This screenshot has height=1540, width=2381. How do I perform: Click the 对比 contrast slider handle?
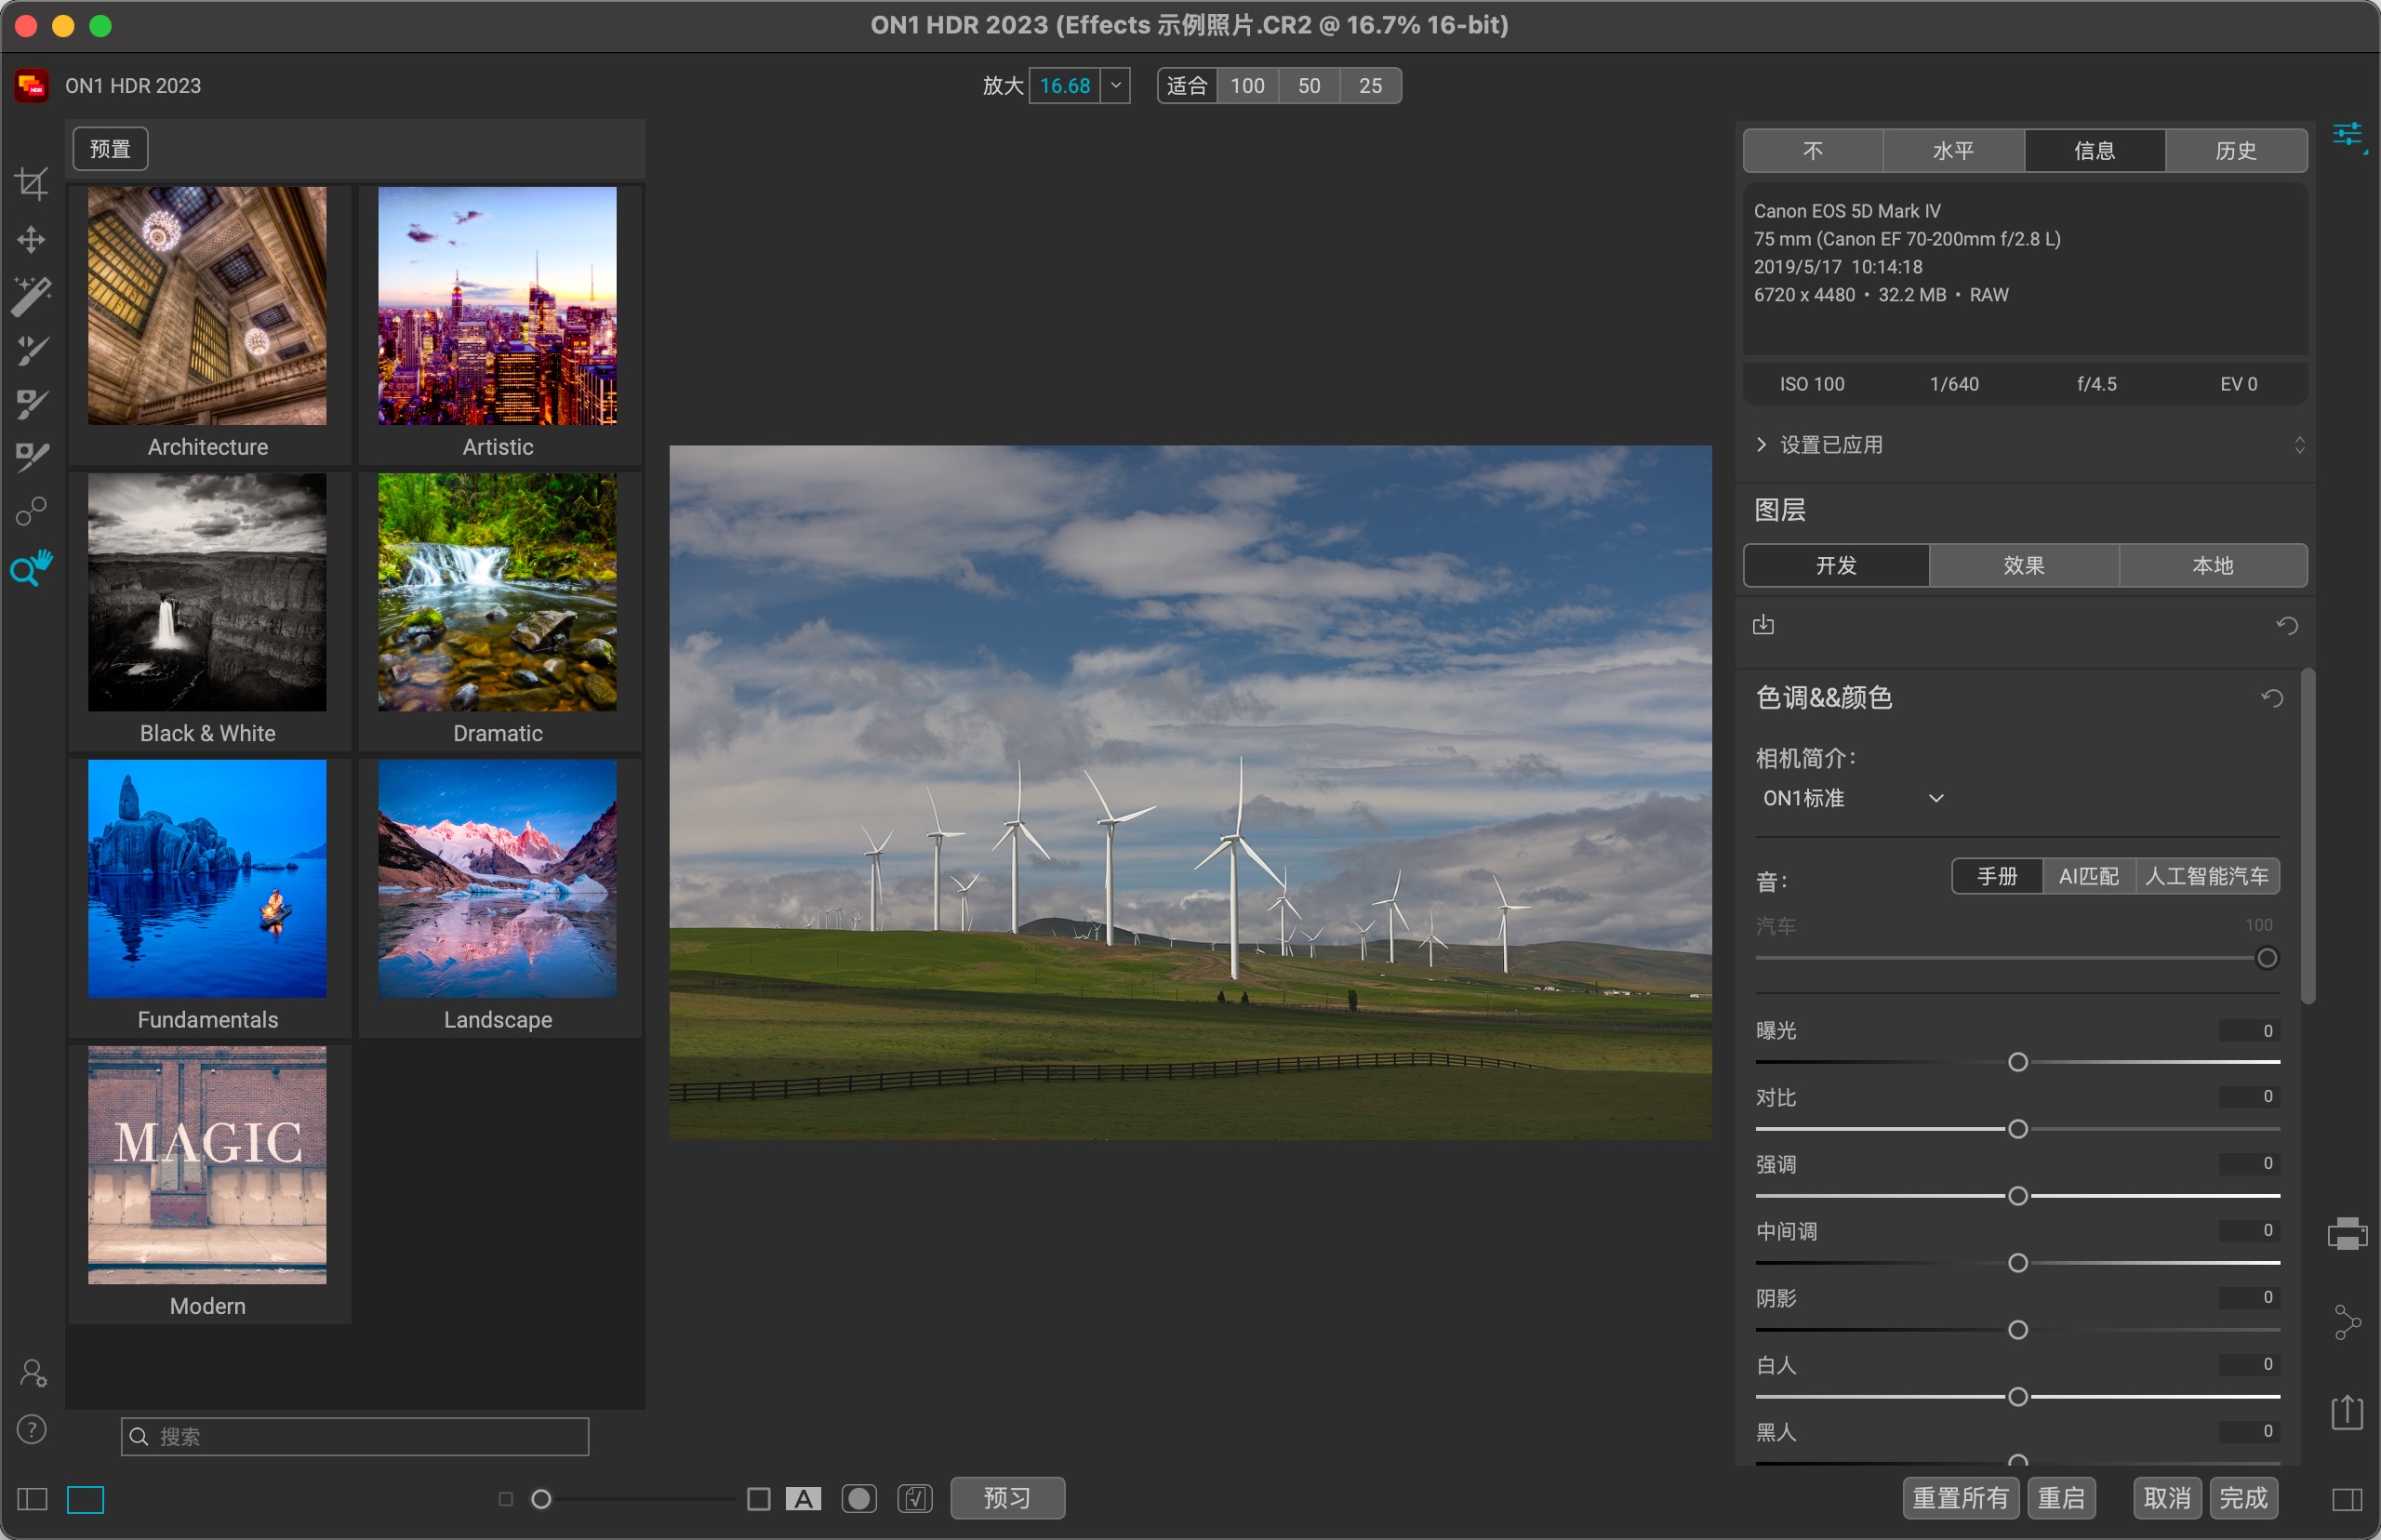(x=2018, y=1129)
